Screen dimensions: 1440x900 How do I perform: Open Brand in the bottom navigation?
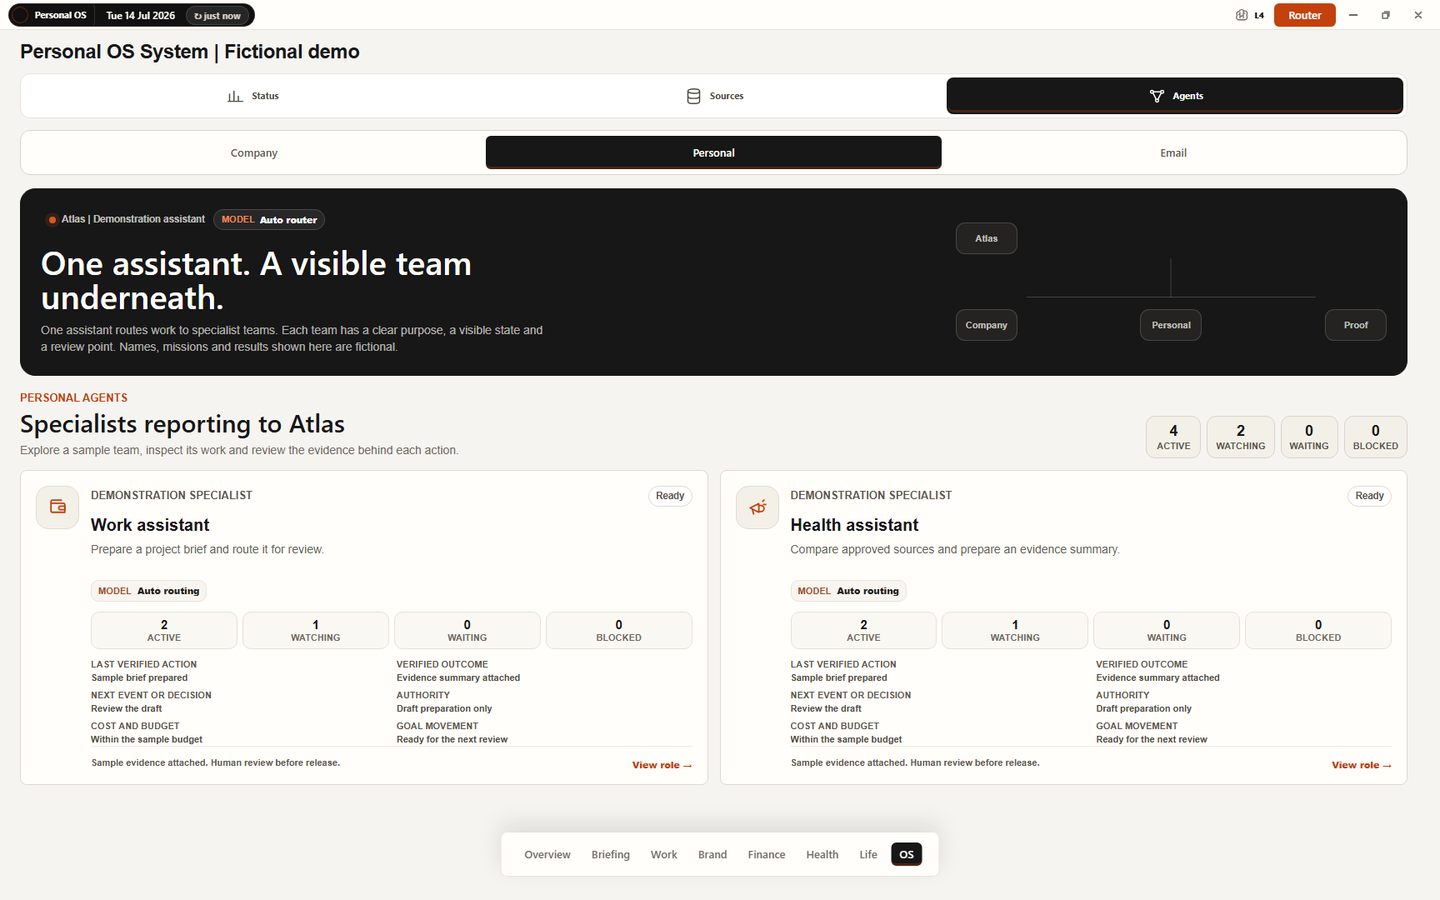[712, 855]
